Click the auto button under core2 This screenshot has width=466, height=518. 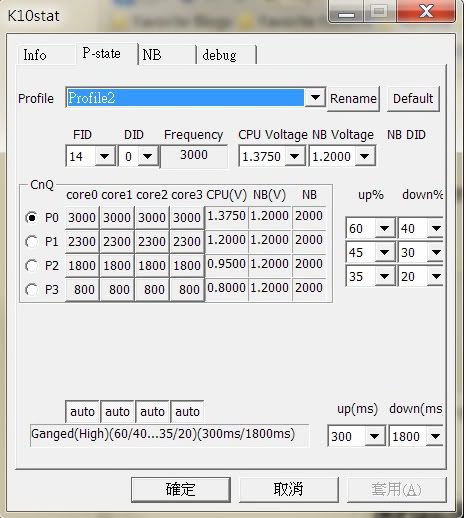pos(152,412)
